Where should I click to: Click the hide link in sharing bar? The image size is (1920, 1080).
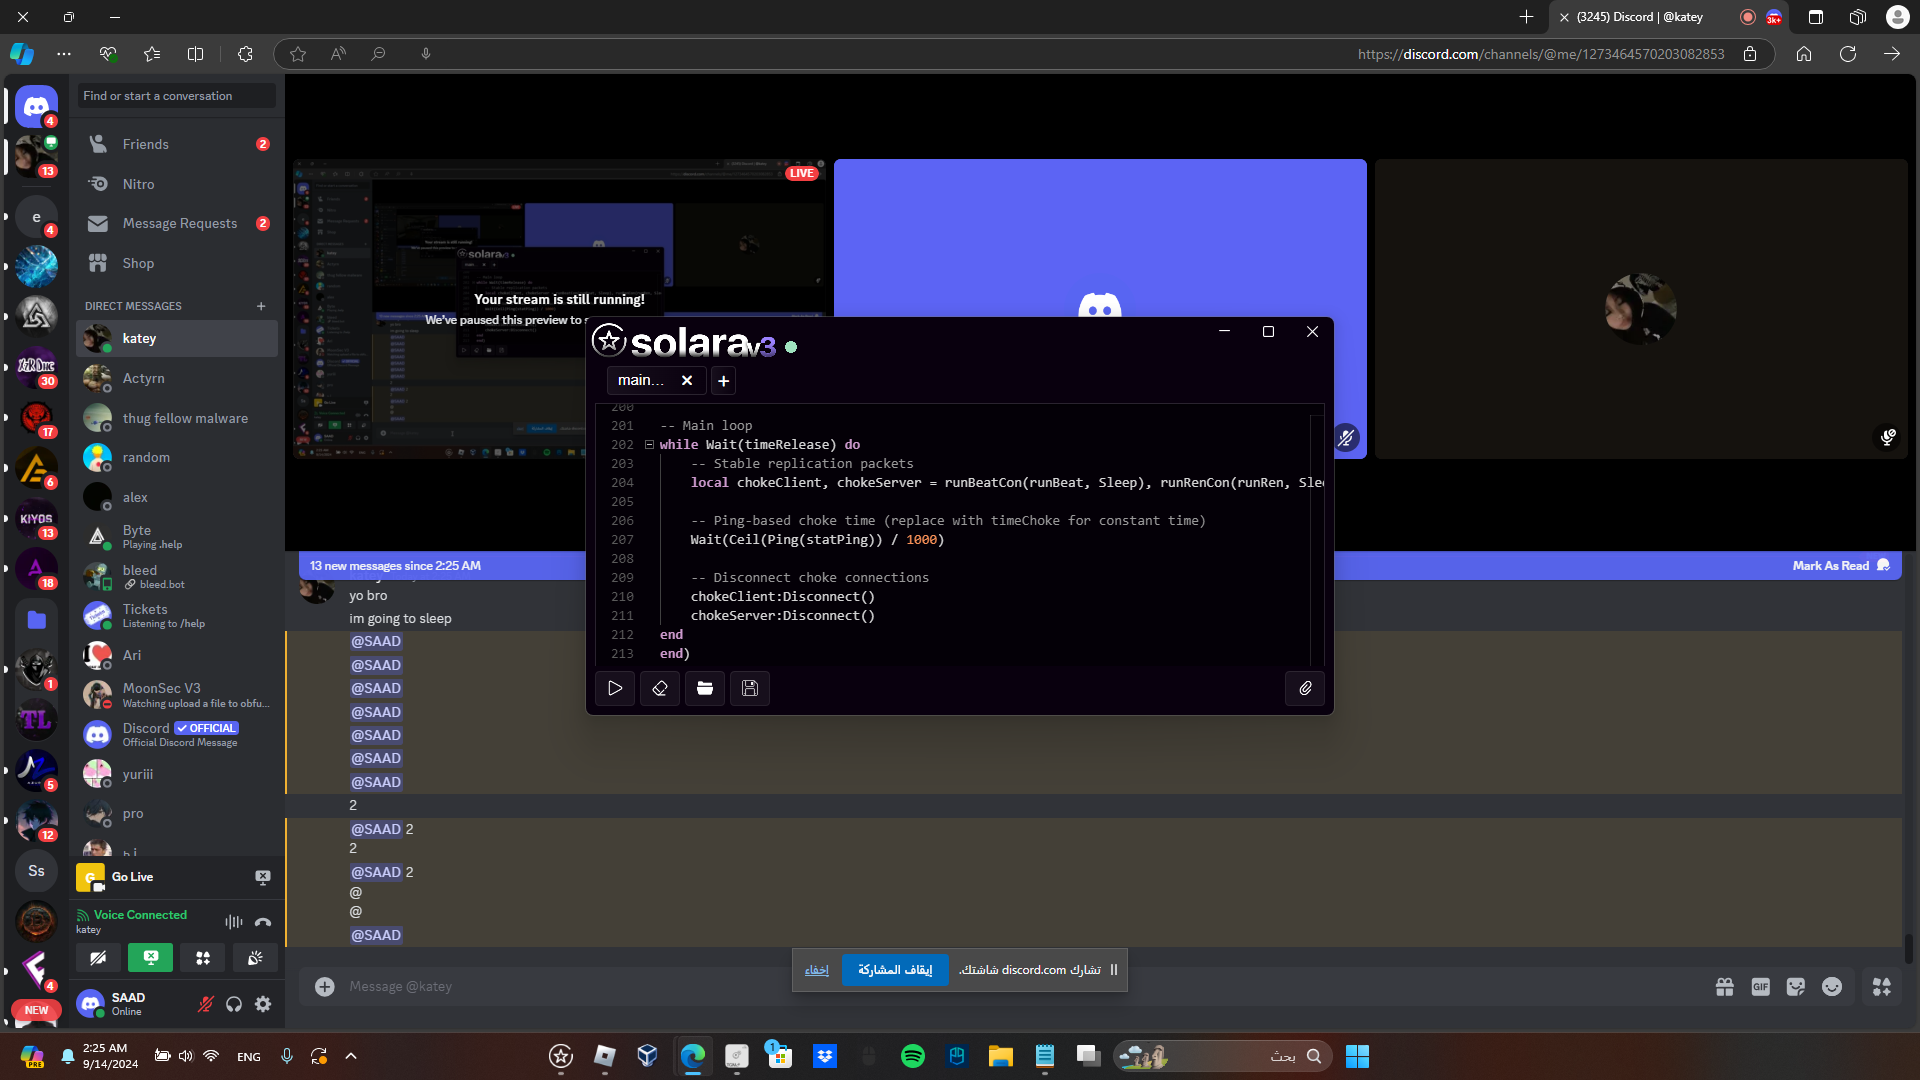tap(817, 970)
